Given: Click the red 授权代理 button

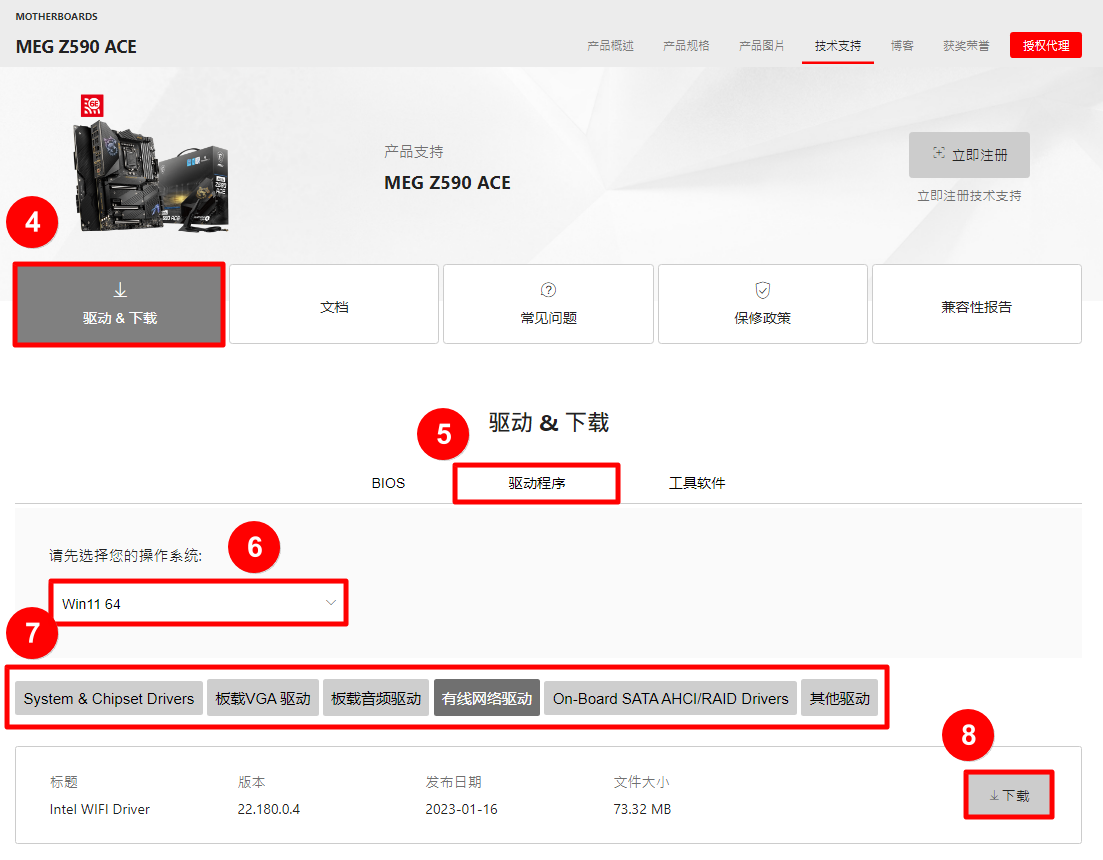Looking at the screenshot, I should [x=1045, y=45].
